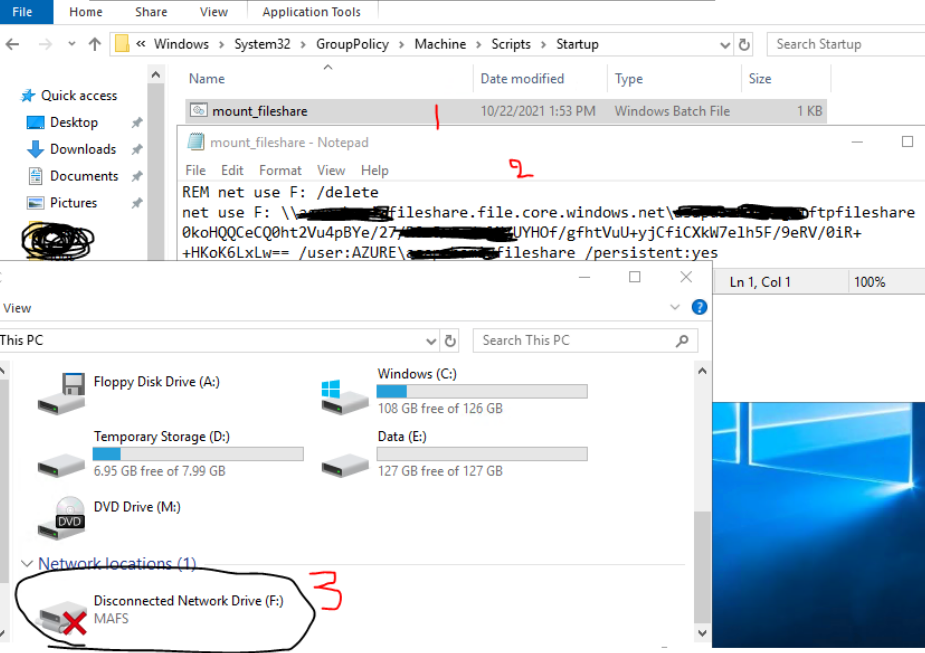The width and height of the screenshot is (925, 653).
Task: Click the System32 breadcrumb segment
Action: point(263,44)
